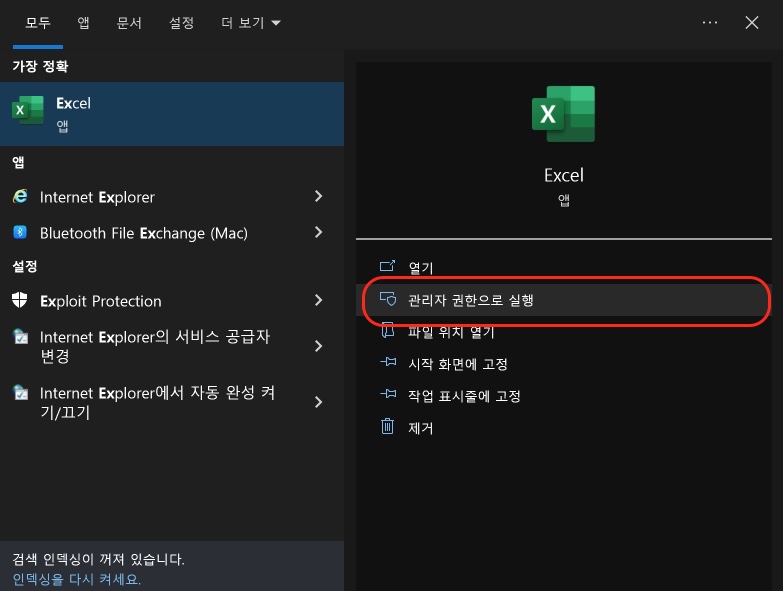Click icon for 자동 완성 켜기/끄기 setting
This screenshot has height=591, width=783.
pyautogui.click(x=20, y=392)
